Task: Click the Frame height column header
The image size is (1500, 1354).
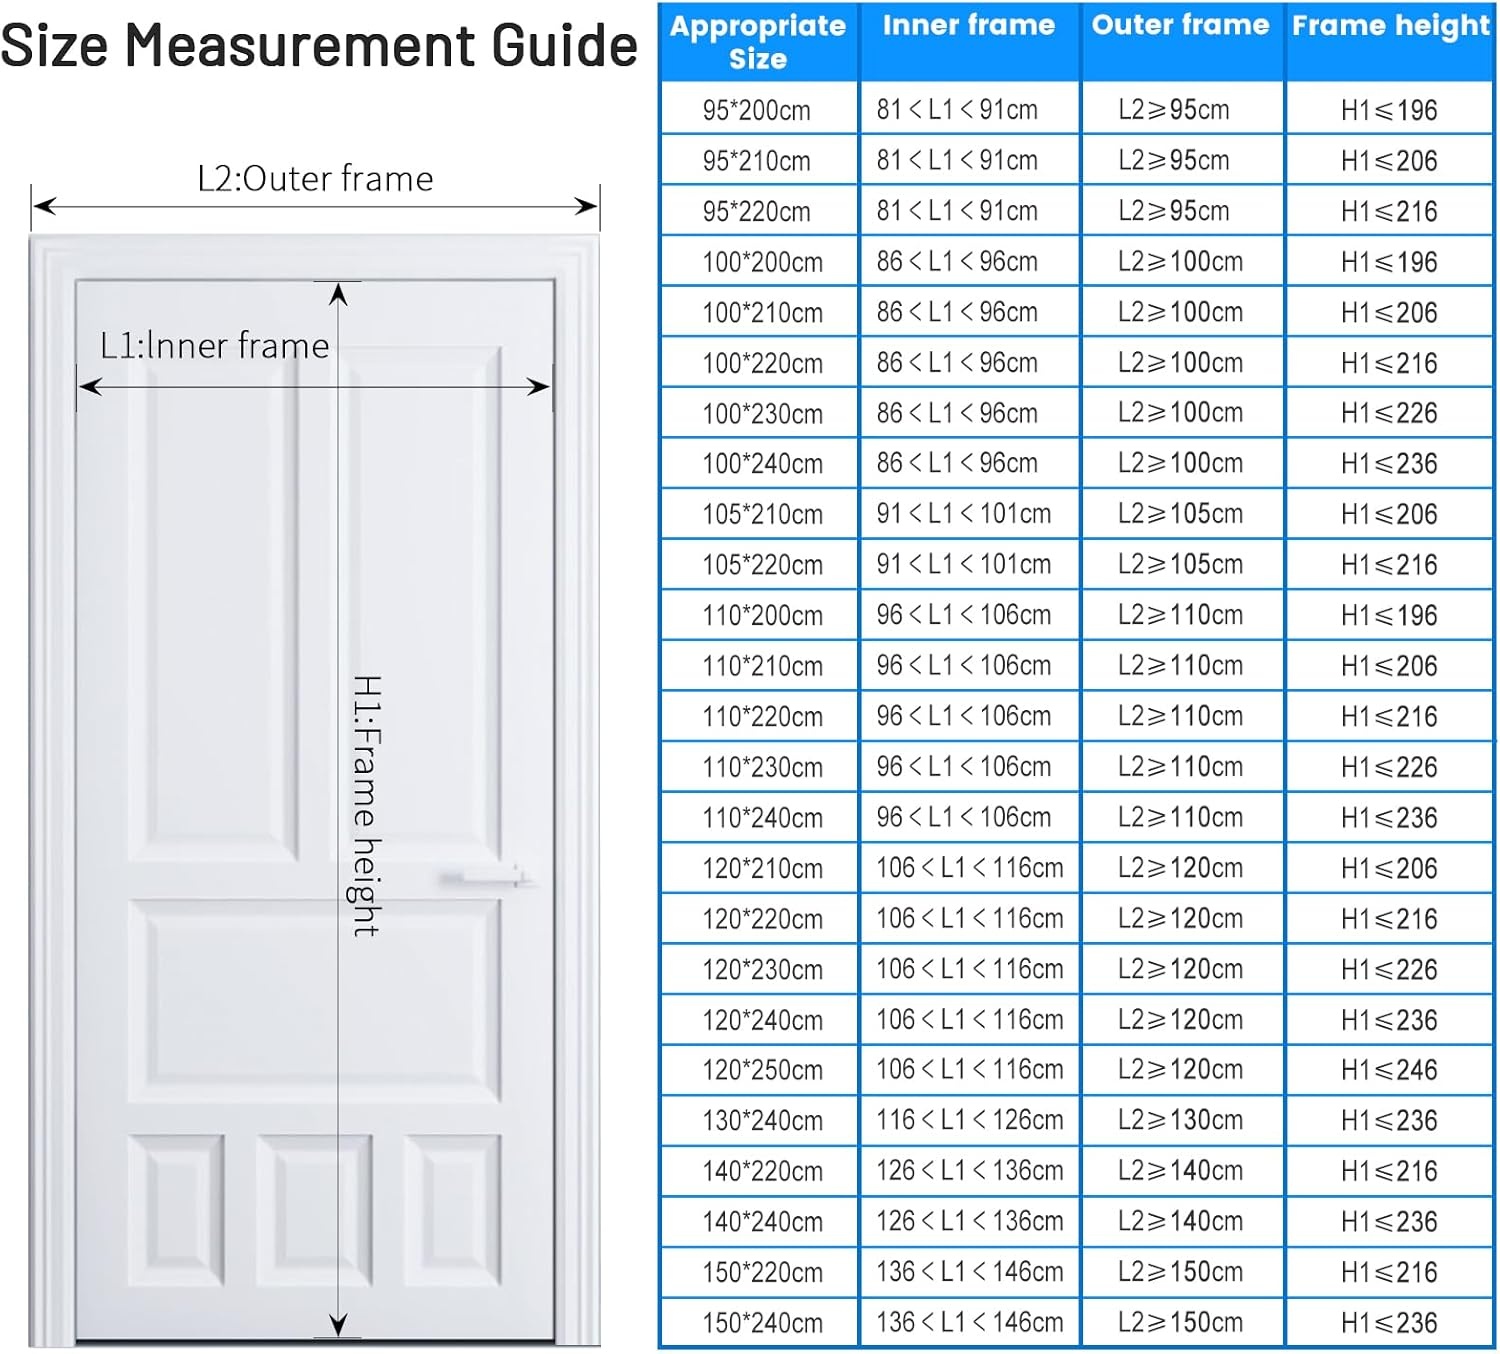Action: pyautogui.click(x=1390, y=26)
